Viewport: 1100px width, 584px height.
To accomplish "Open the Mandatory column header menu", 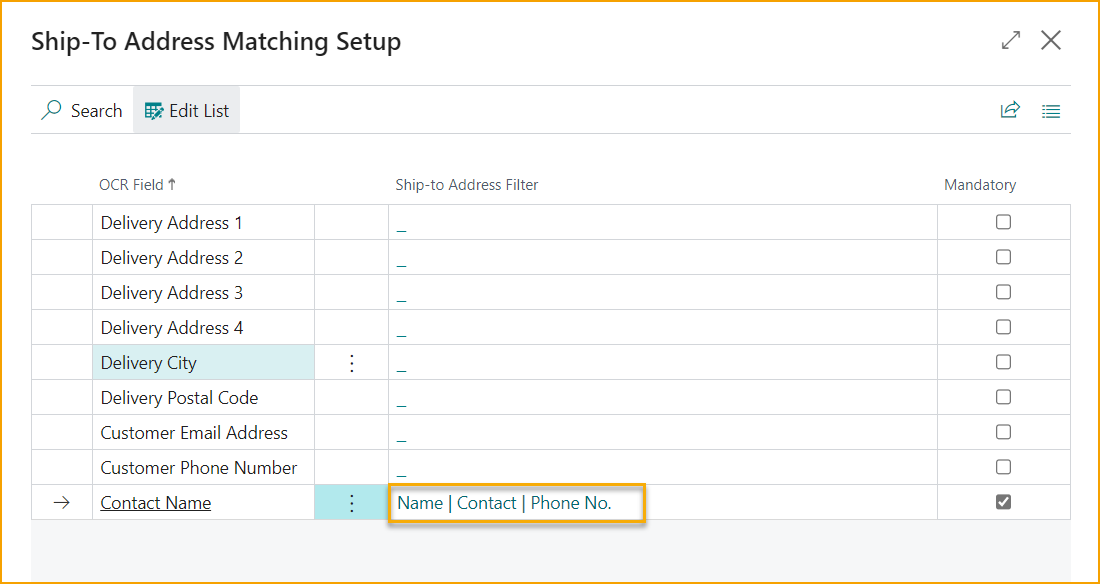I will (x=980, y=185).
